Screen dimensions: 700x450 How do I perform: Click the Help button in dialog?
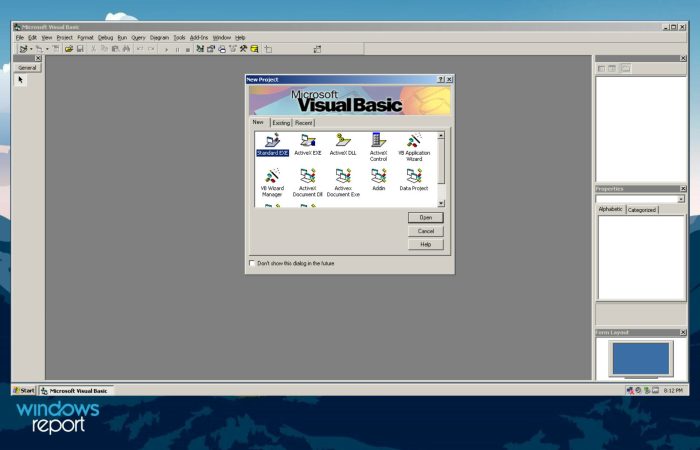[x=425, y=245]
